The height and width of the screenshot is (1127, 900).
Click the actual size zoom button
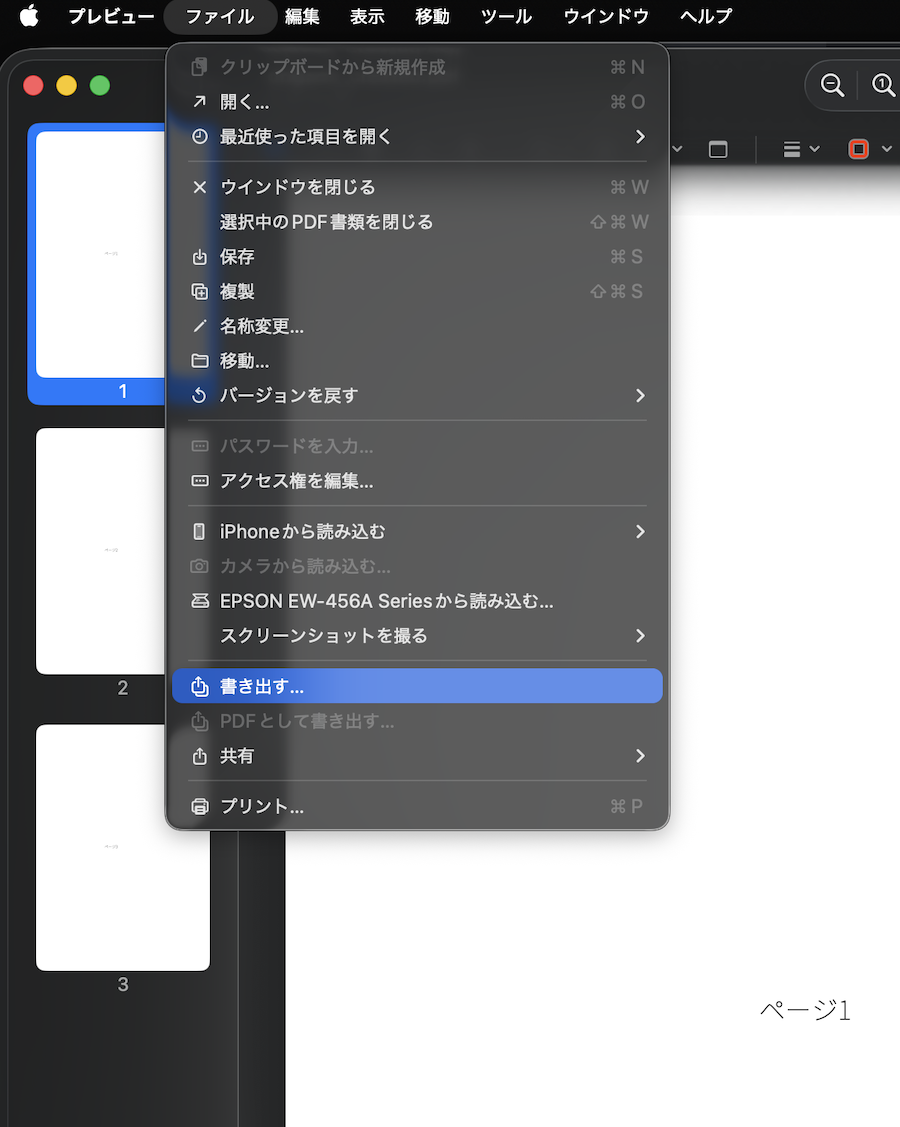coord(883,86)
